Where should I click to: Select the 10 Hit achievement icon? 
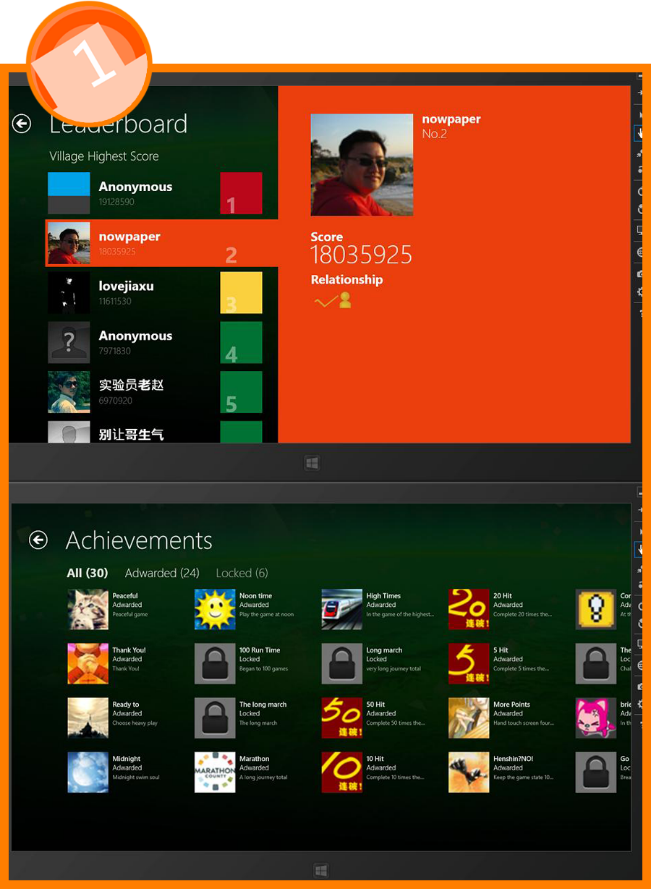pyautogui.click(x=342, y=772)
